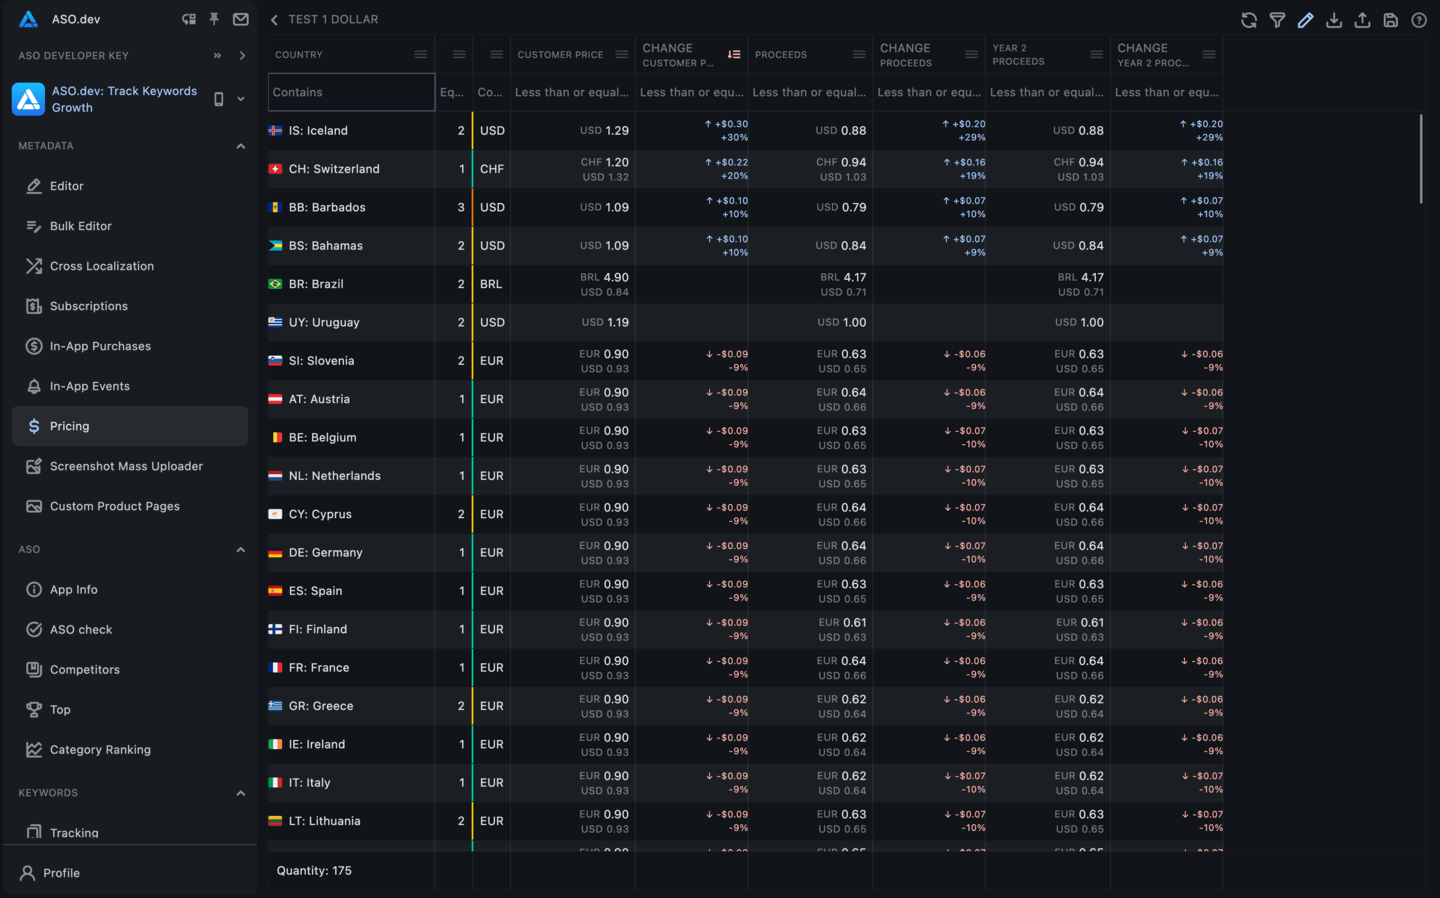Go back from TEST 1 DOLLAR view

272,18
